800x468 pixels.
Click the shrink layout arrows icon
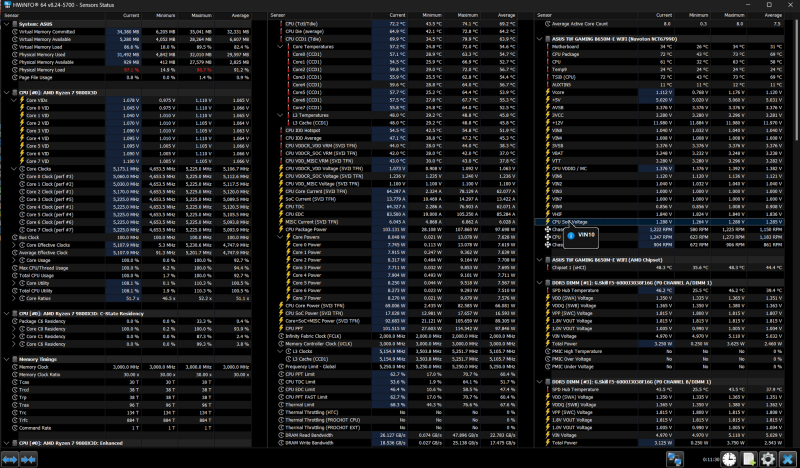tap(29, 459)
